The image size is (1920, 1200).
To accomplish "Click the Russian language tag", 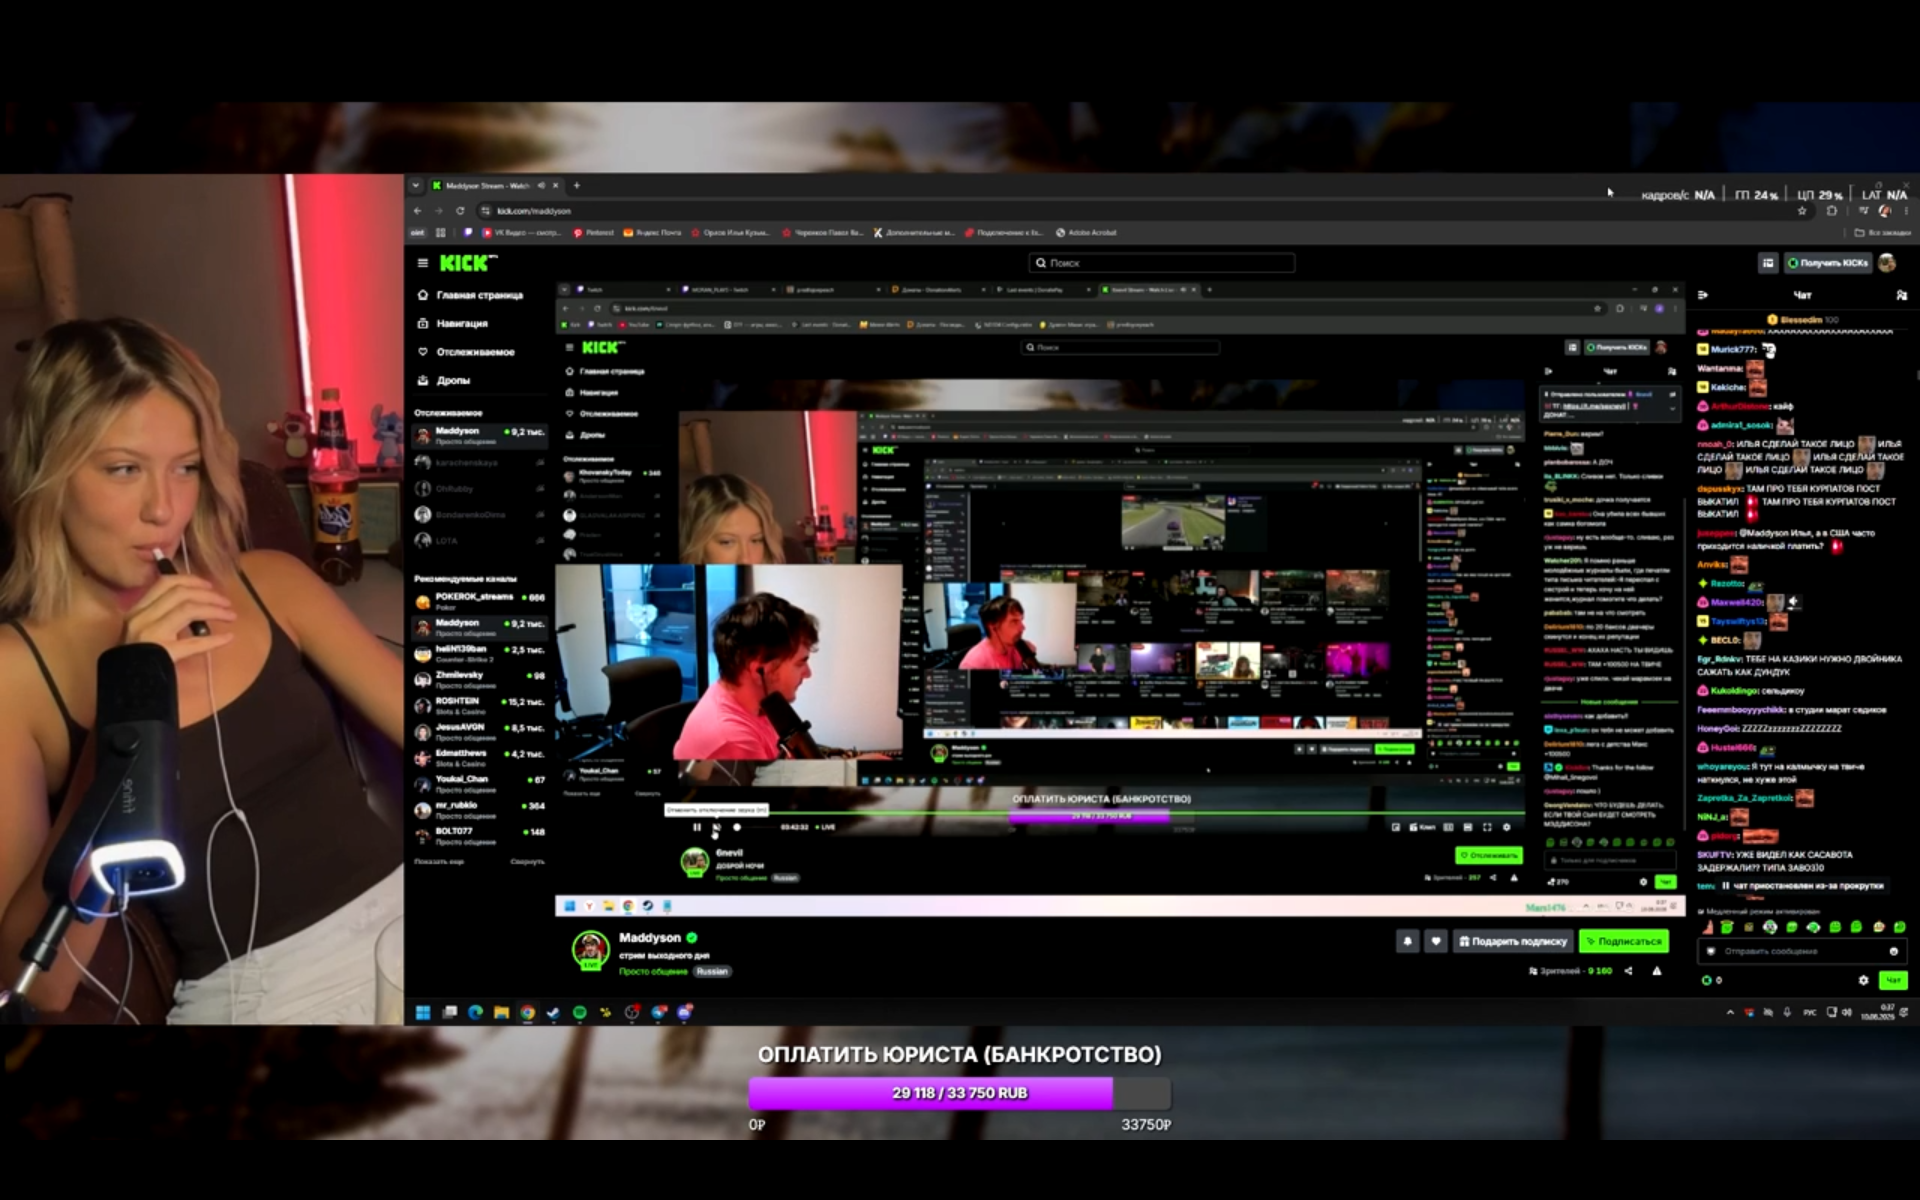I will pyautogui.click(x=712, y=971).
